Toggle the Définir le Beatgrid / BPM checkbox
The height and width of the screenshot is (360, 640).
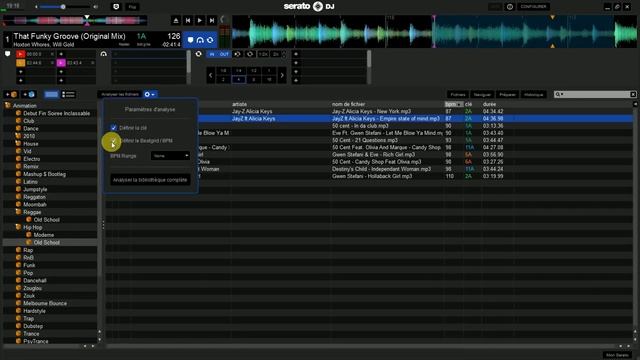coord(113,140)
